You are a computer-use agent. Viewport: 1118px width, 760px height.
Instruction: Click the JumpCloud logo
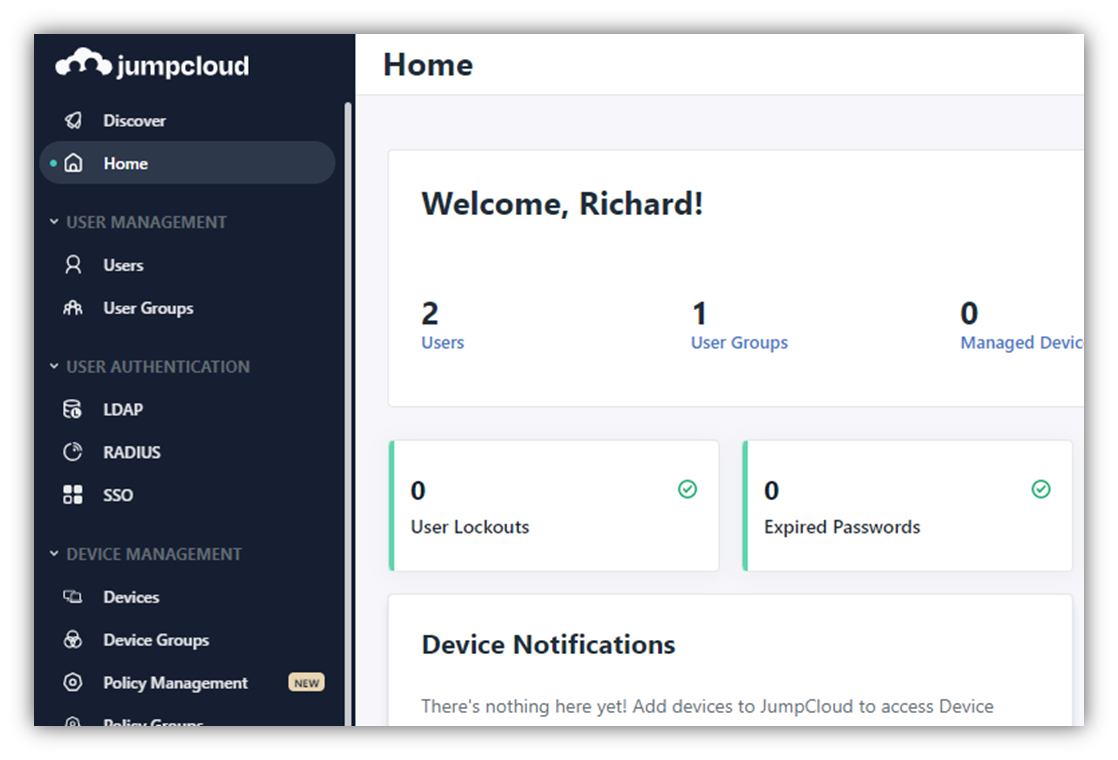(152, 66)
